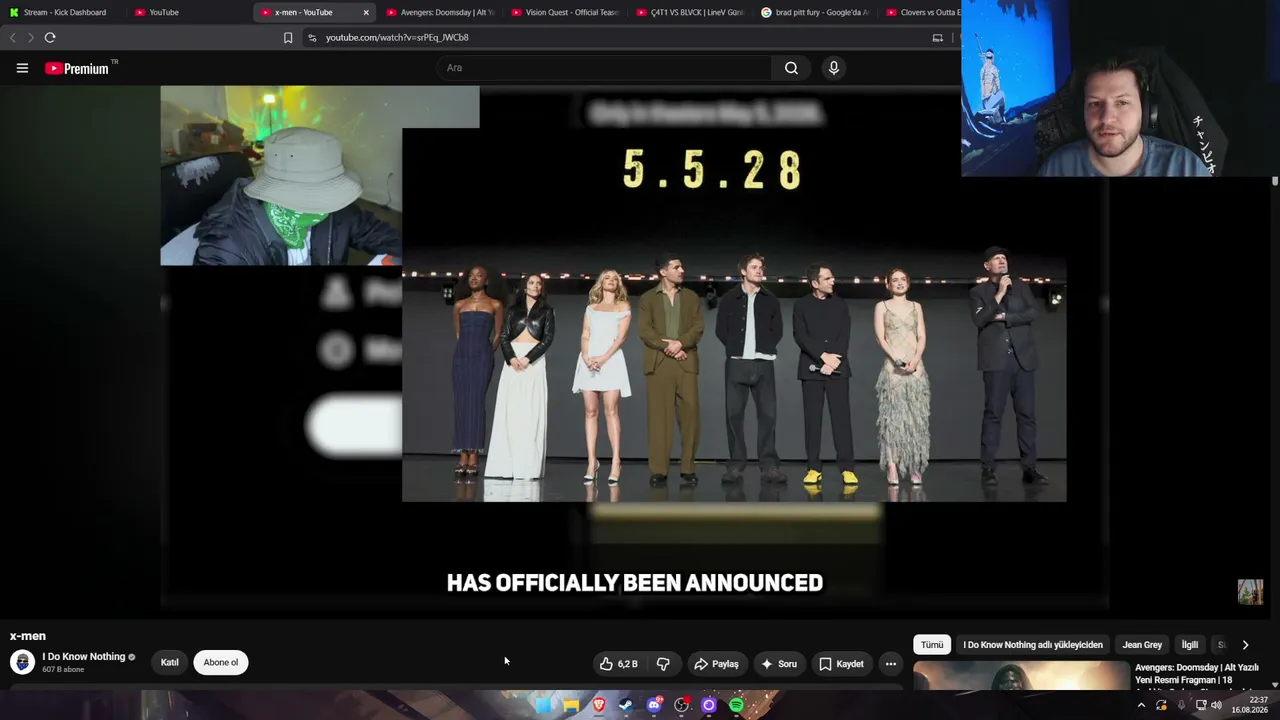
Task: Select the Jean Grey chip
Action: tap(1142, 645)
